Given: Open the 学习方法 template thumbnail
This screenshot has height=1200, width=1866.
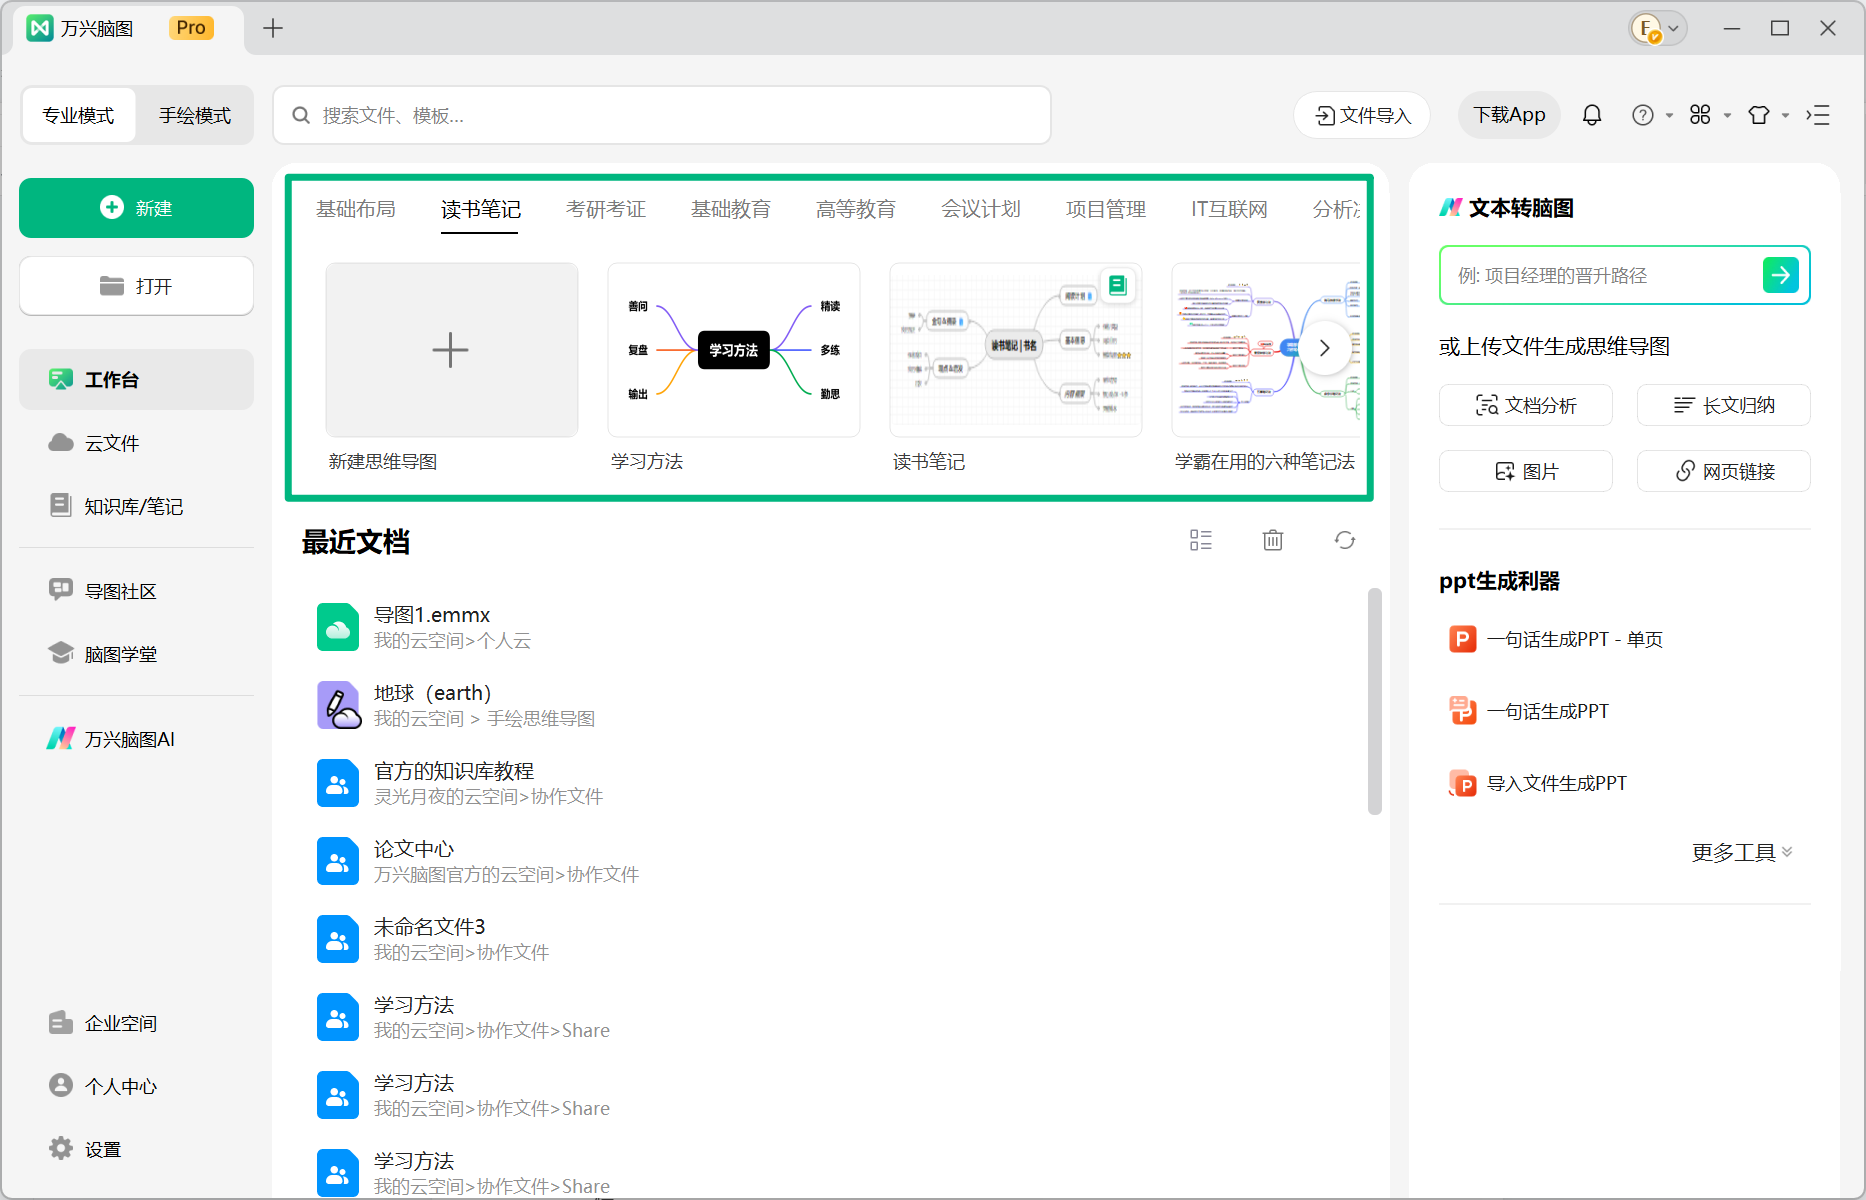Looking at the screenshot, I should click(x=734, y=350).
